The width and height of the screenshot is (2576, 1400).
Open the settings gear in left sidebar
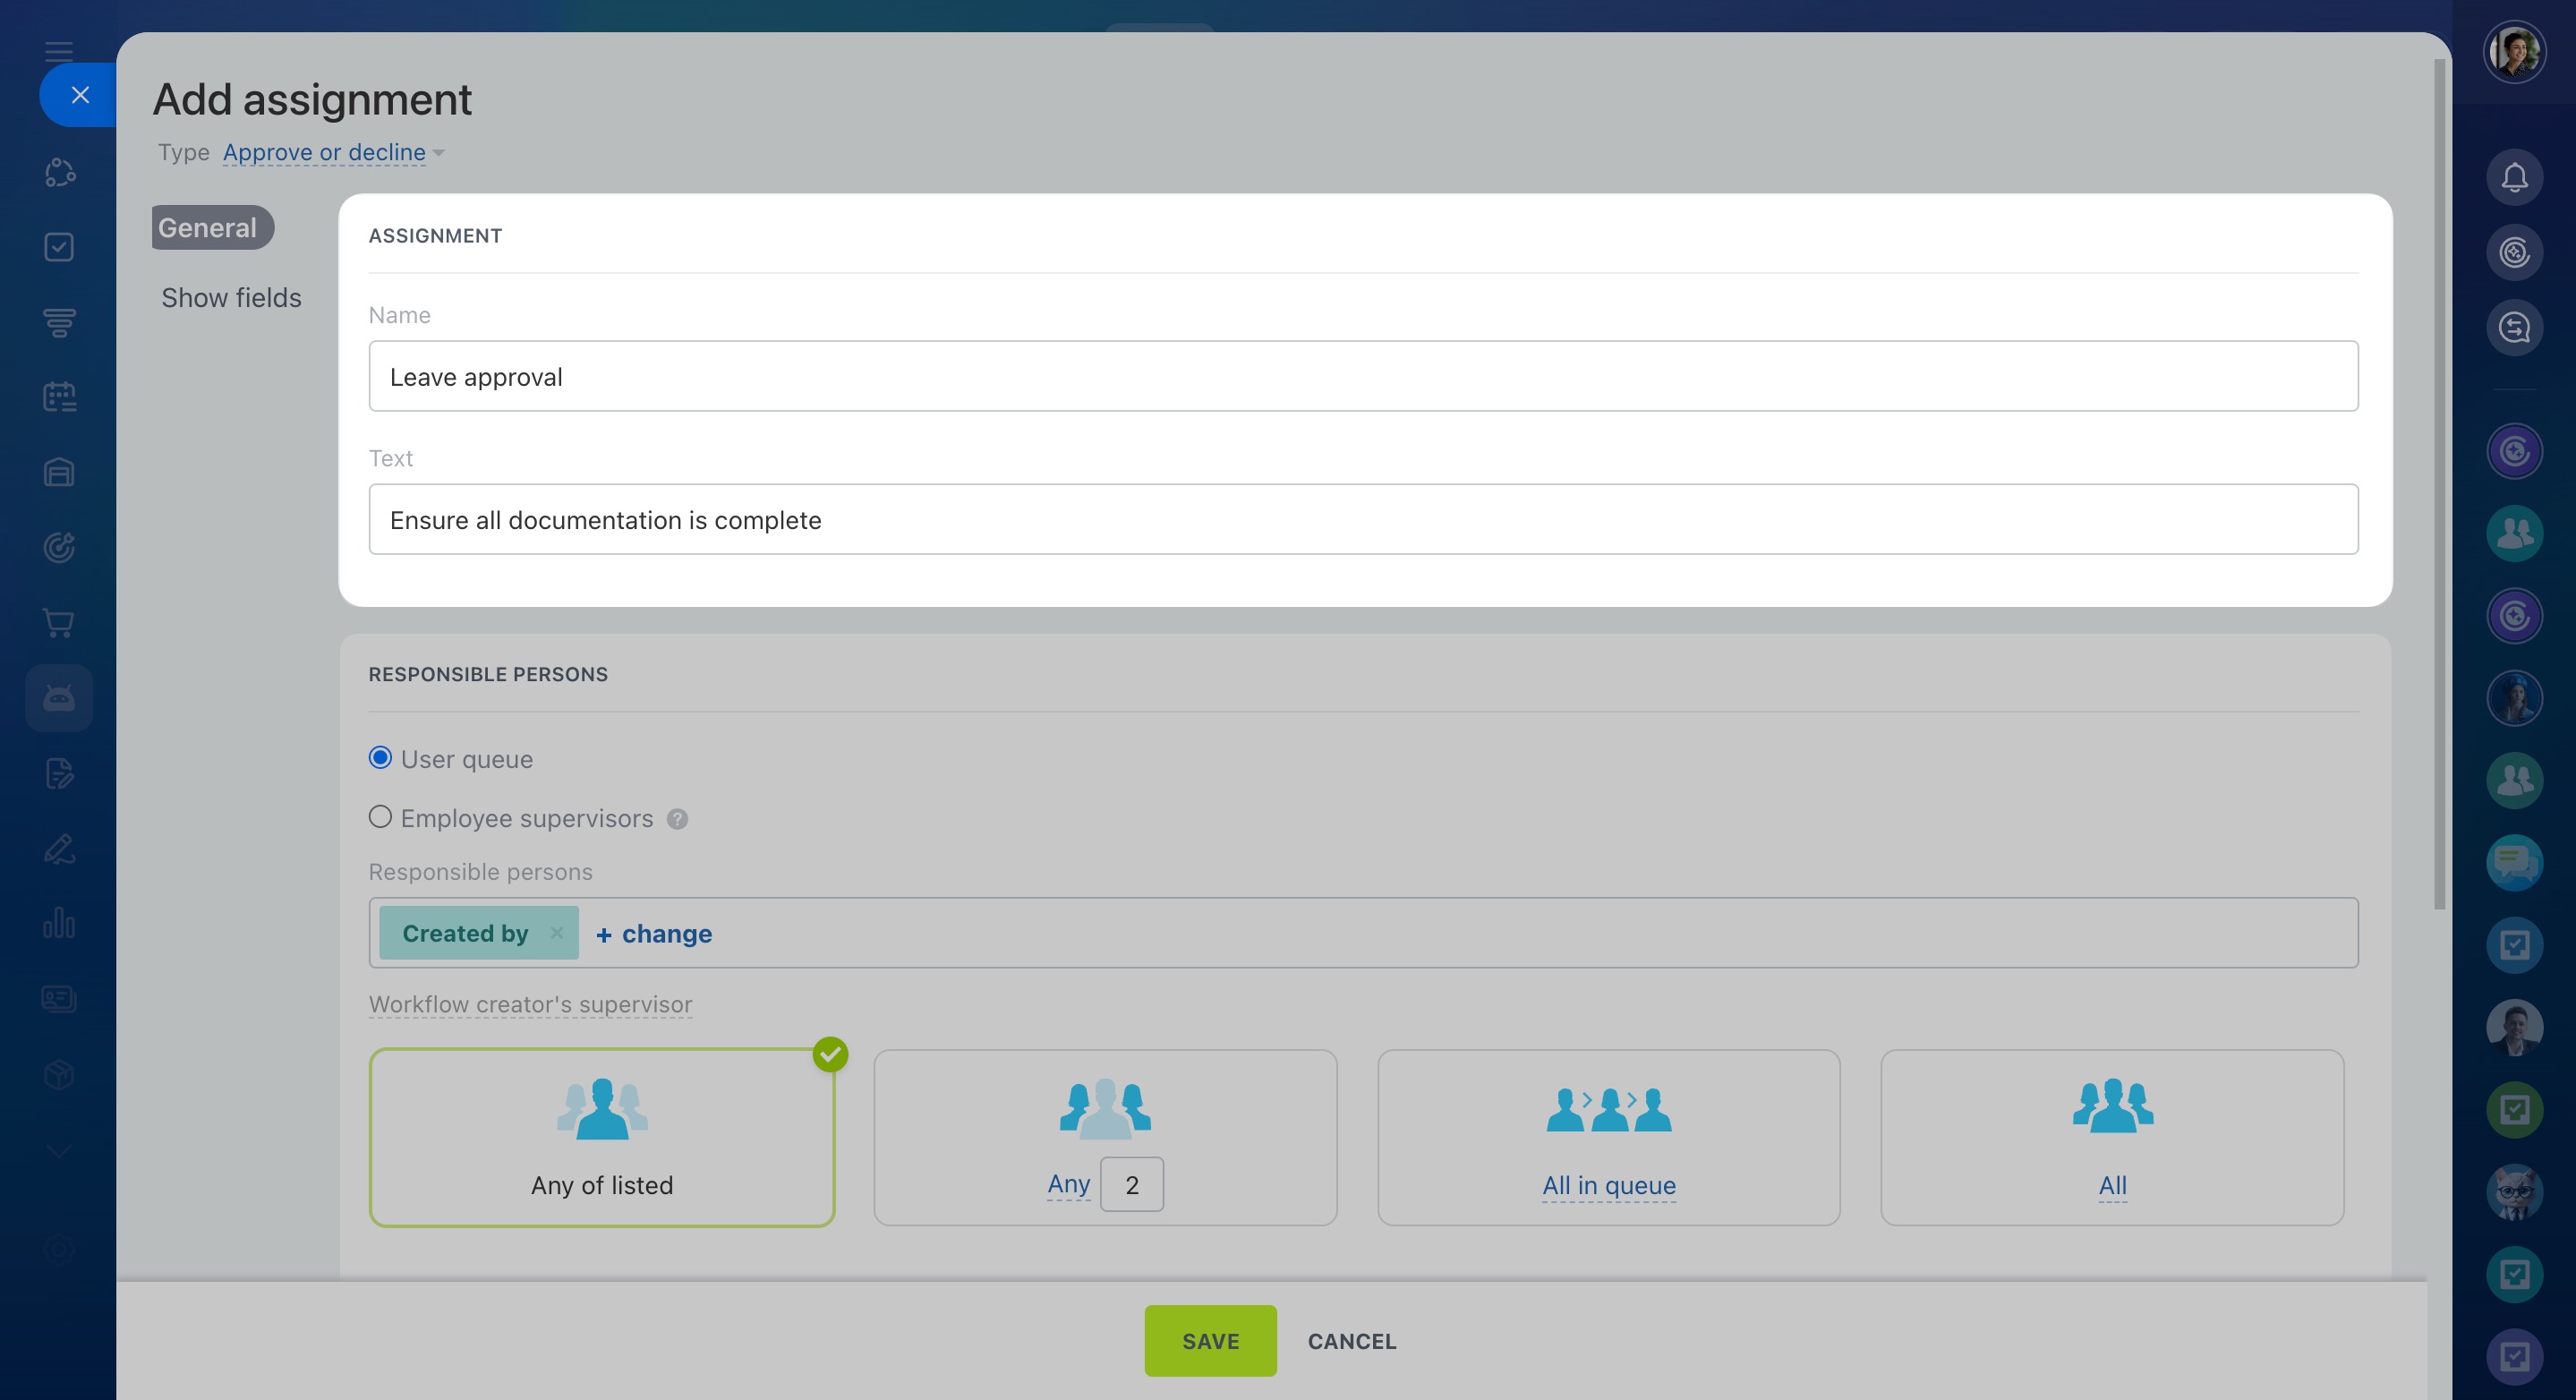click(x=59, y=1250)
